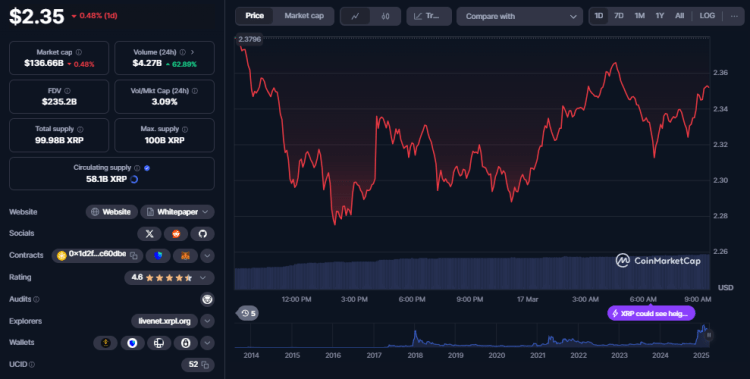Open the Website link button
This screenshot has height=379, width=750.
(111, 212)
